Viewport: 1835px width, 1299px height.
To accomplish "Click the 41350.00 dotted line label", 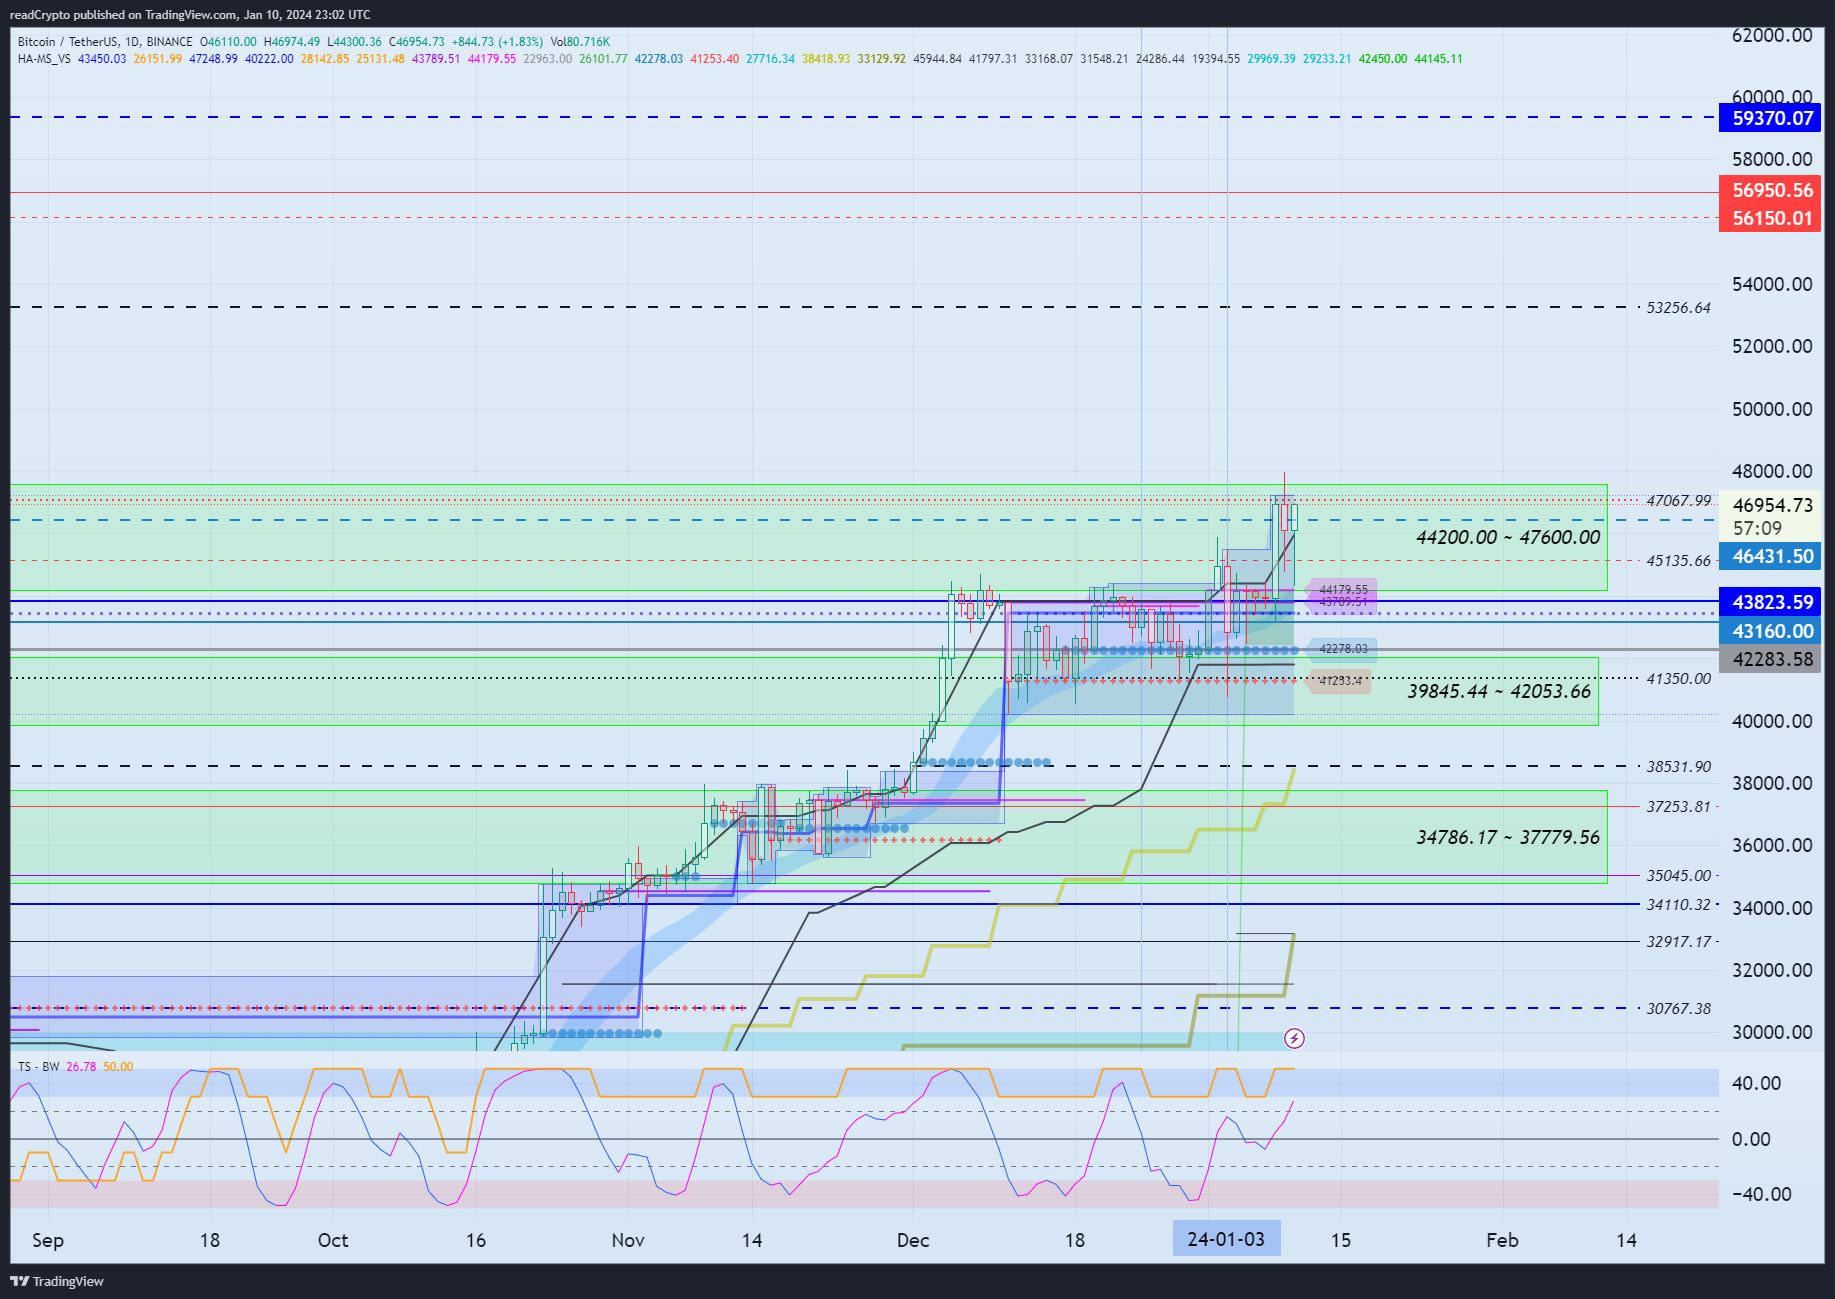I will 1678,678.
